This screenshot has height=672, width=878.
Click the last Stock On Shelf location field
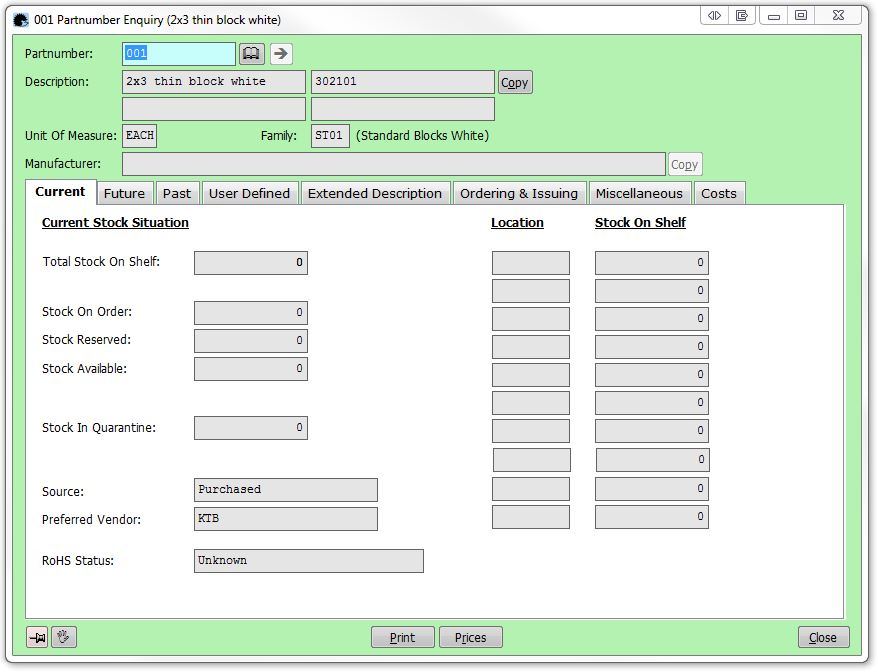tap(652, 517)
